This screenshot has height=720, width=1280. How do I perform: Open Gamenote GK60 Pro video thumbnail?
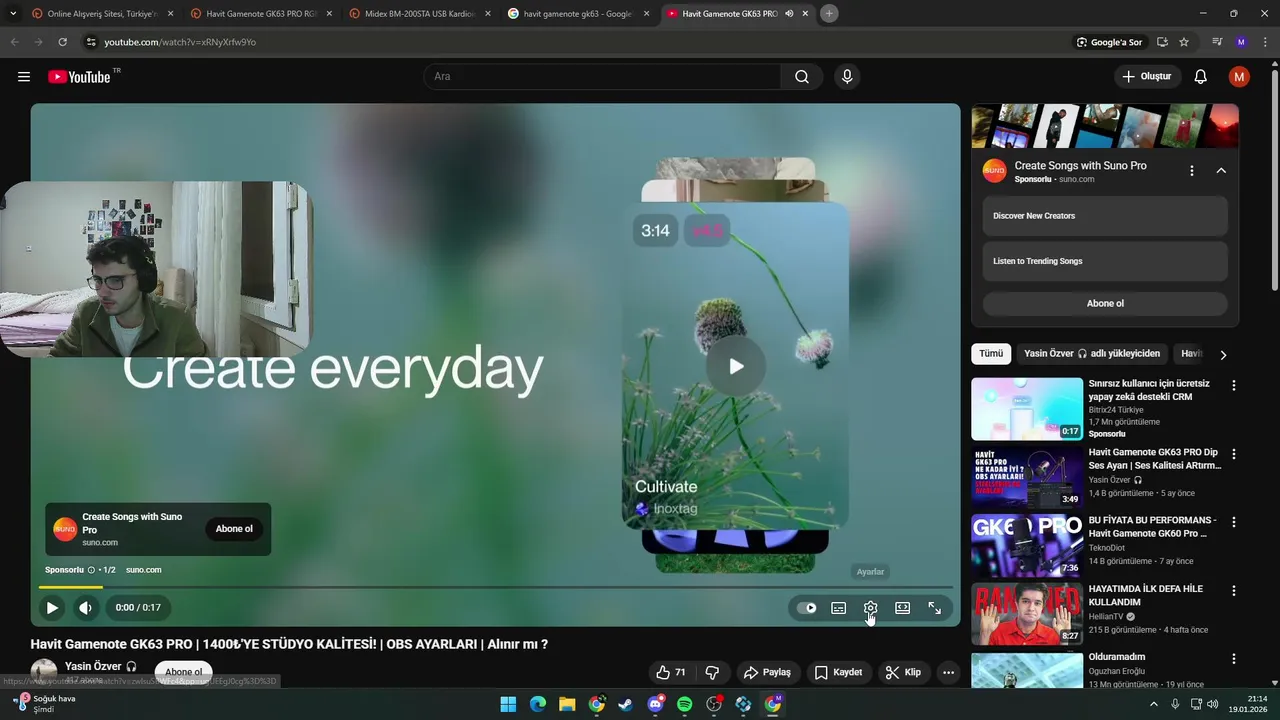[1027, 546]
